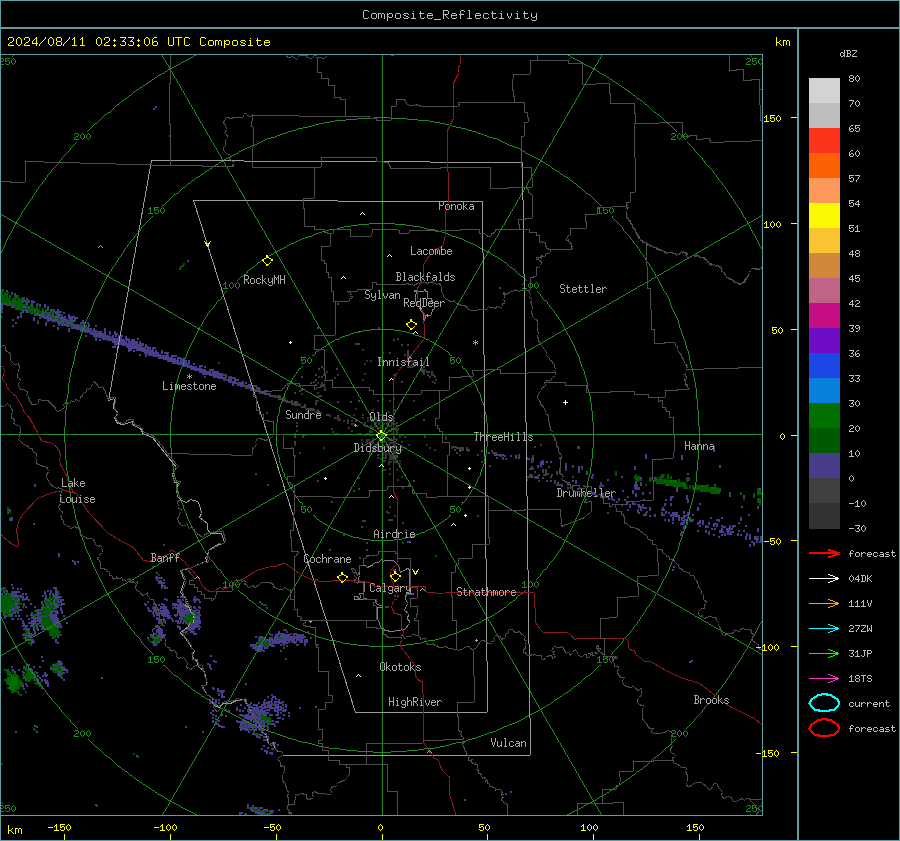
Task: Click the Composite_Reflectivity title
Action: click(450, 15)
